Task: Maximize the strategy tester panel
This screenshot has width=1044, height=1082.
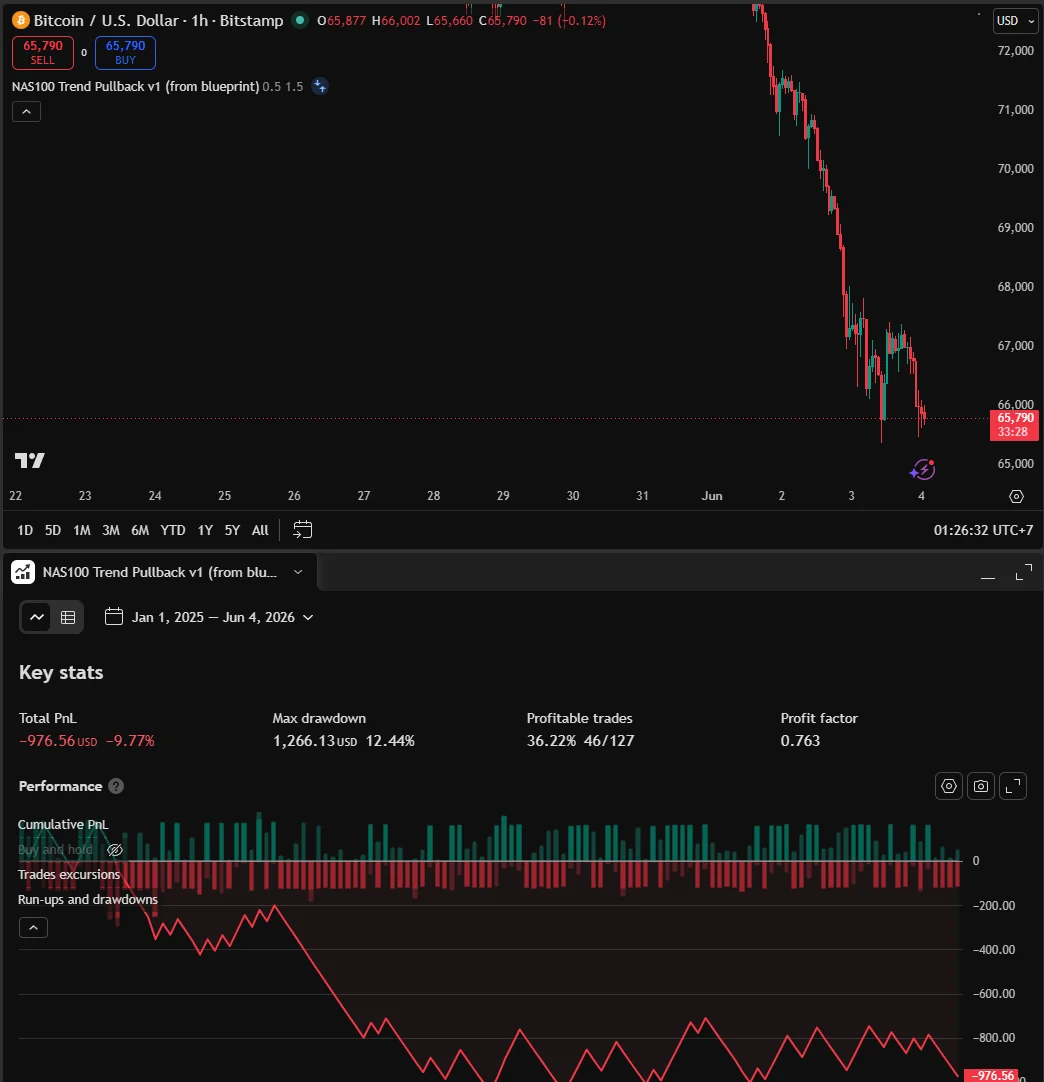Action: click(1024, 572)
